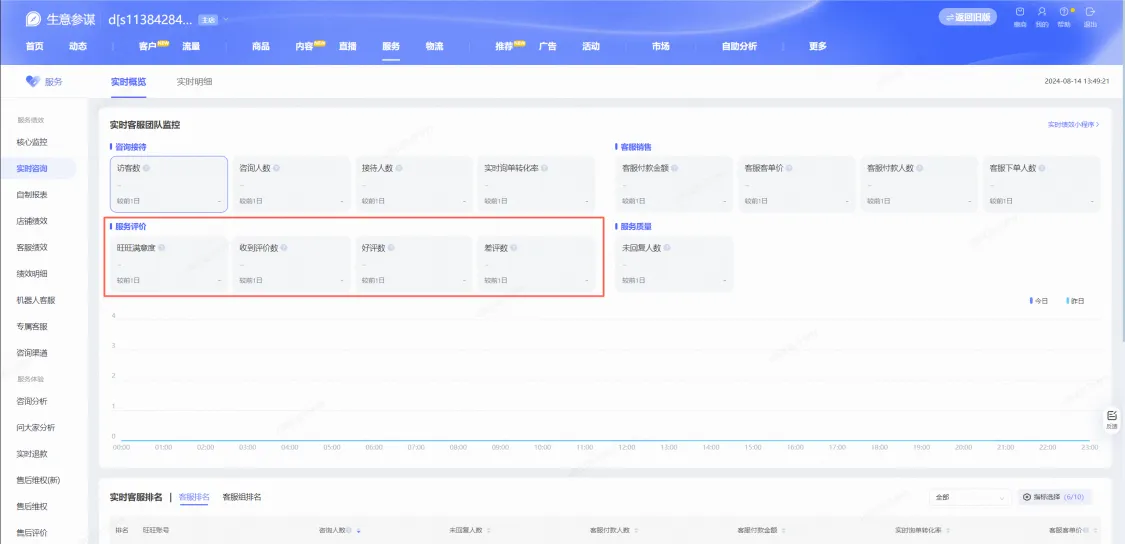Switch to the 实时明细 tab
Image resolution: width=1125 pixels, height=544 pixels.
194,82
